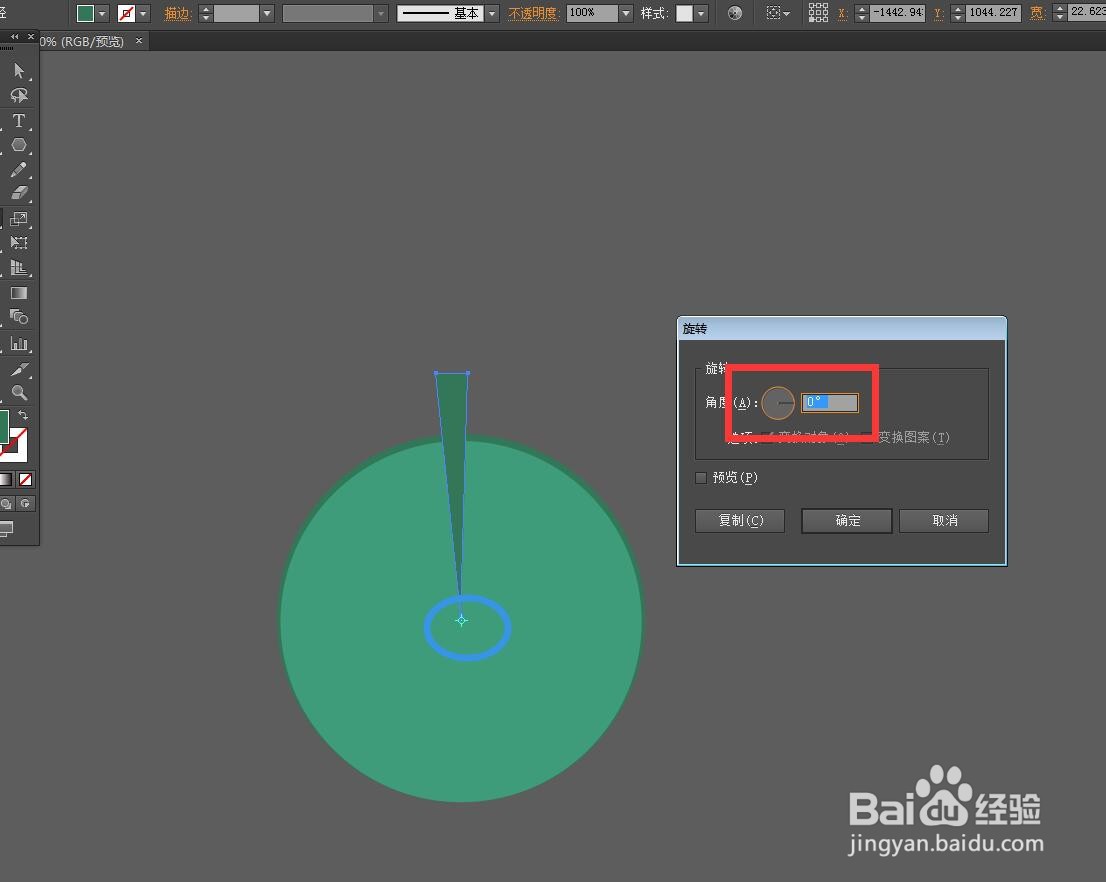The height and width of the screenshot is (882, 1106).
Task: Open stroke color dropdown arrow
Action: (x=144, y=13)
